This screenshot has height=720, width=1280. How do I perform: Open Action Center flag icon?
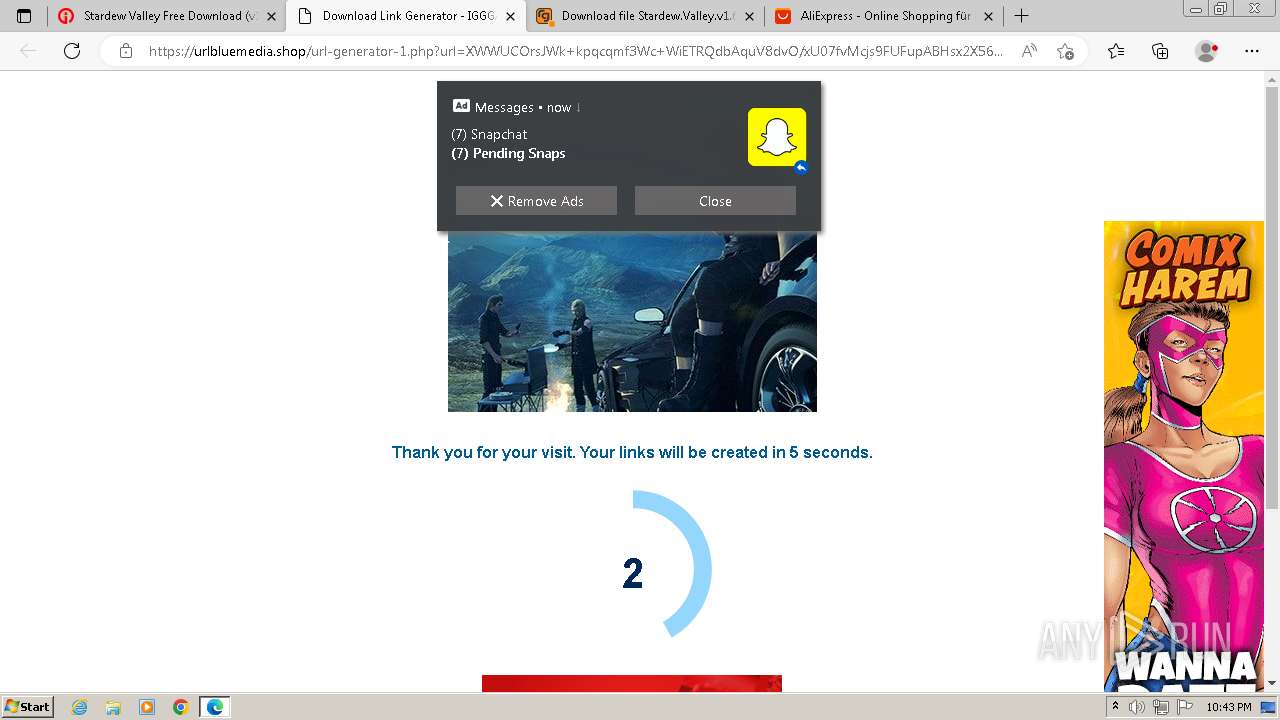coord(1184,707)
